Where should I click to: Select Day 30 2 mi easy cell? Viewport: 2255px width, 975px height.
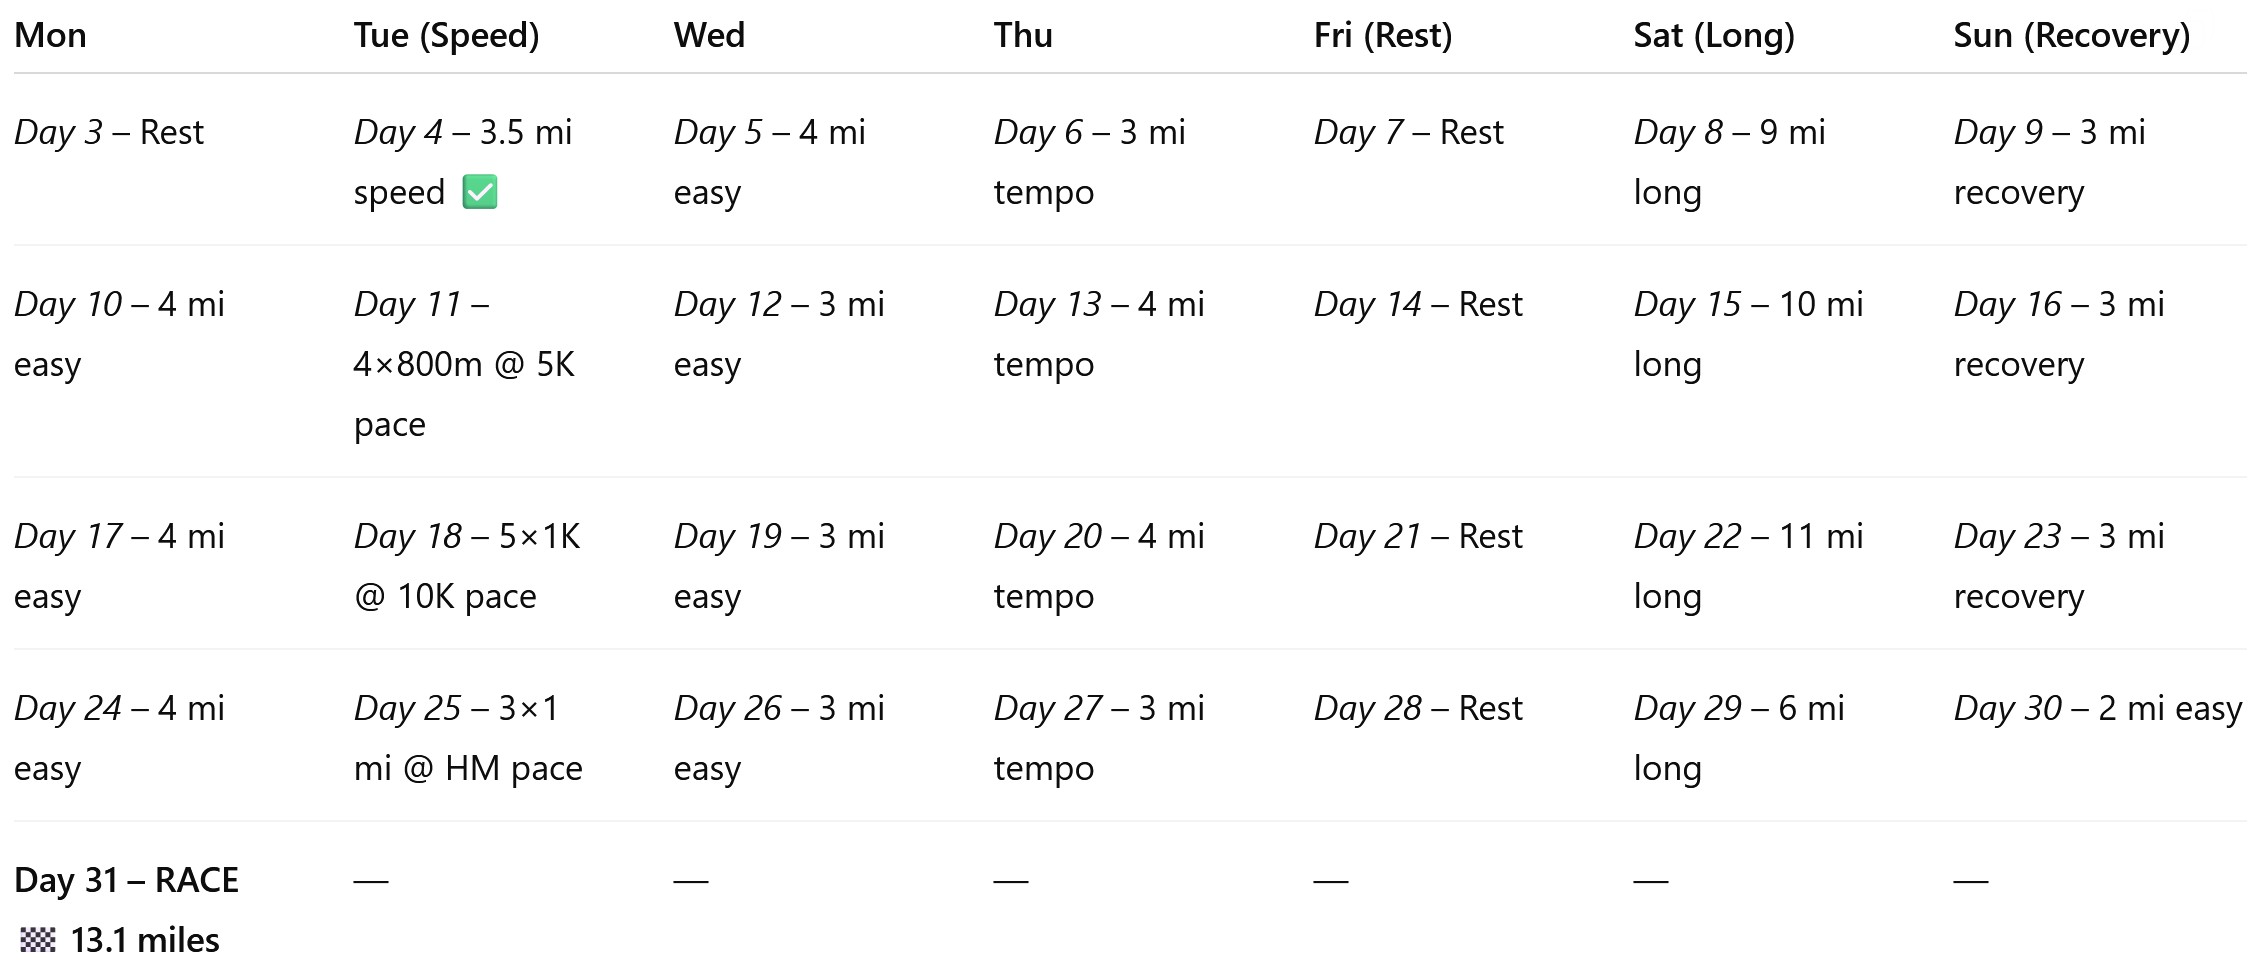[2097, 709]
